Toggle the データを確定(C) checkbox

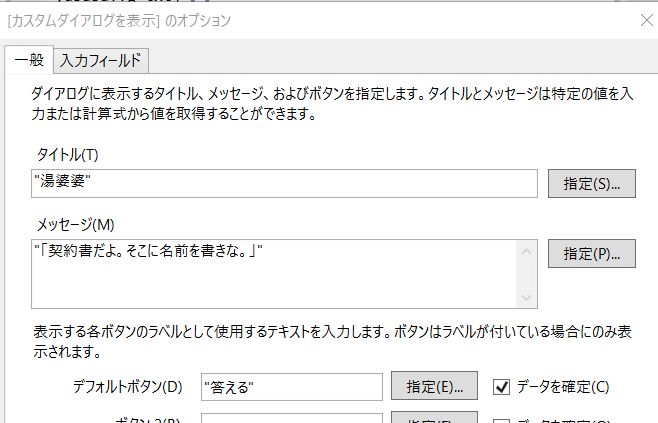click(x=501, y=387)
